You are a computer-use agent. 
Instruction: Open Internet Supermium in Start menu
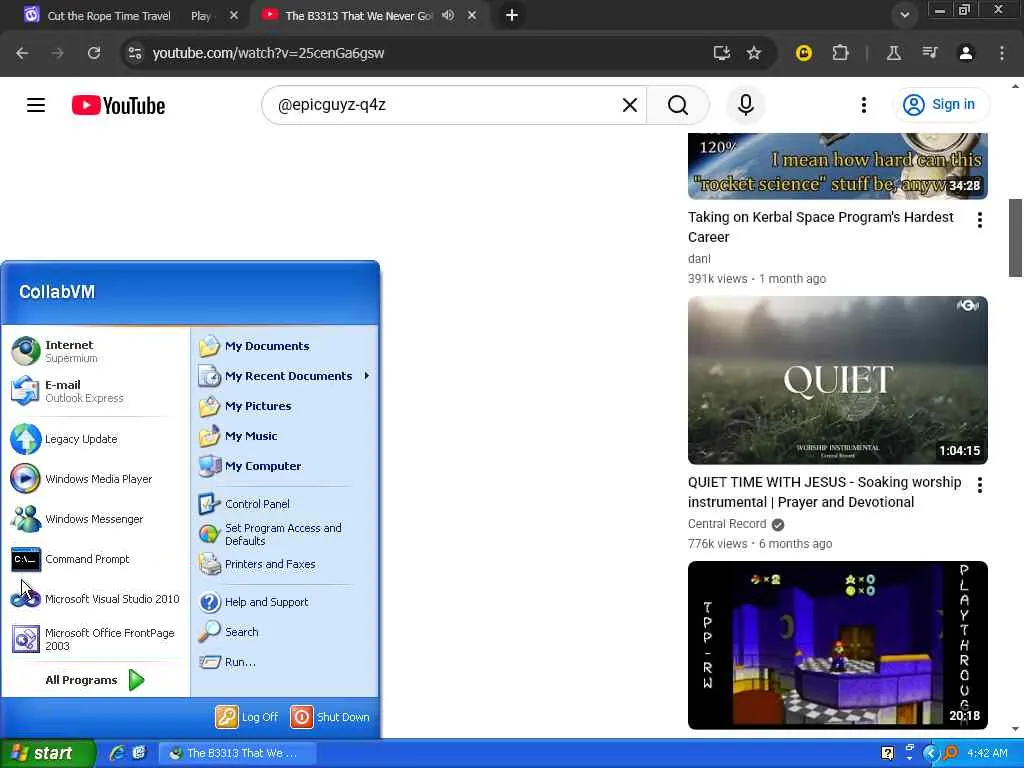tap(95, 351)
